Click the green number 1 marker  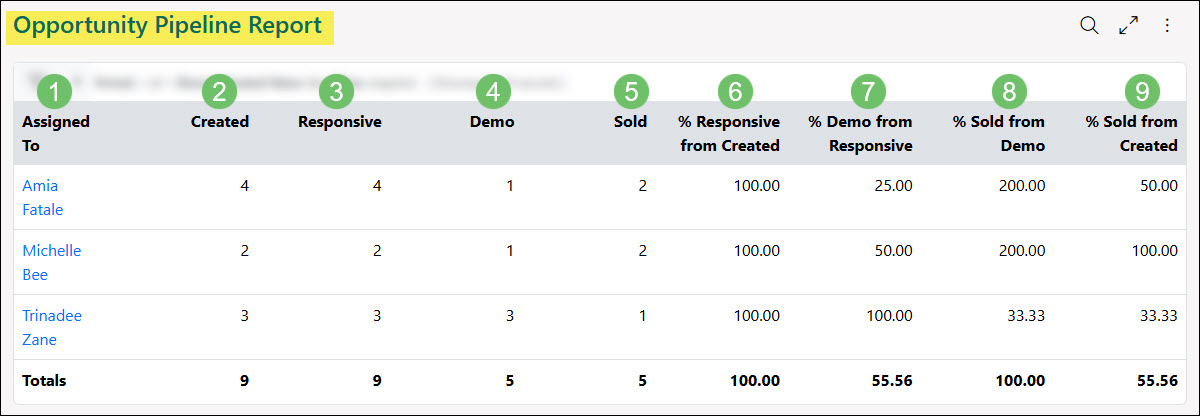54,92
